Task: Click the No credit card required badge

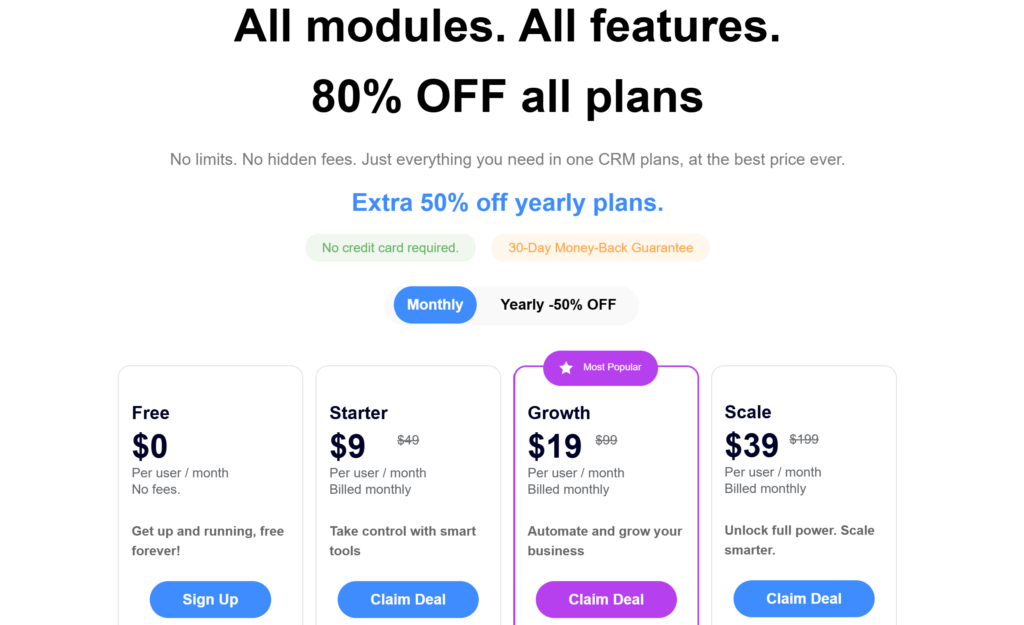Action: tap(390, 248)
